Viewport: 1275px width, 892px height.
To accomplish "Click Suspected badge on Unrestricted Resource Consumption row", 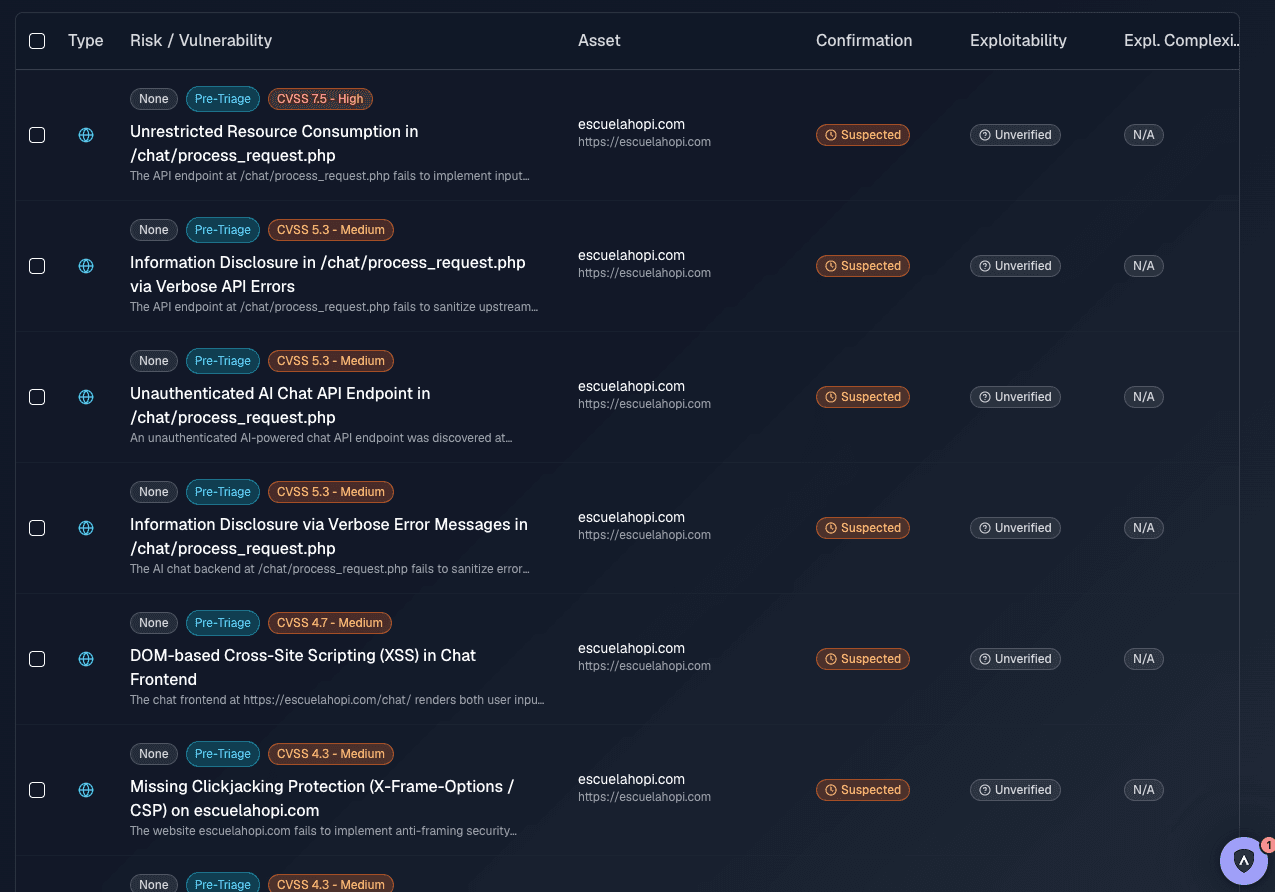I will [863, 135].
